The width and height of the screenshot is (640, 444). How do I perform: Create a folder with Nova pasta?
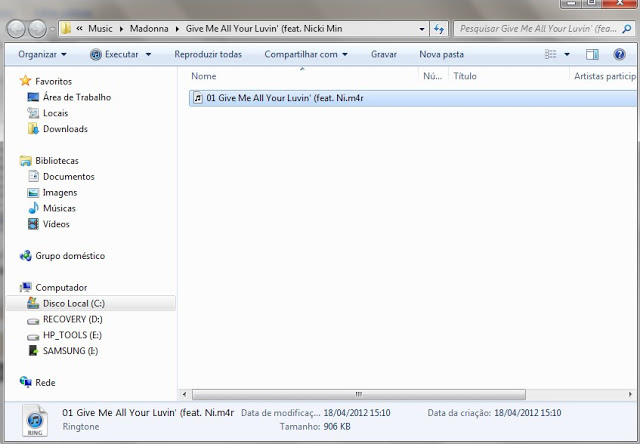click(x=441, y=54)
